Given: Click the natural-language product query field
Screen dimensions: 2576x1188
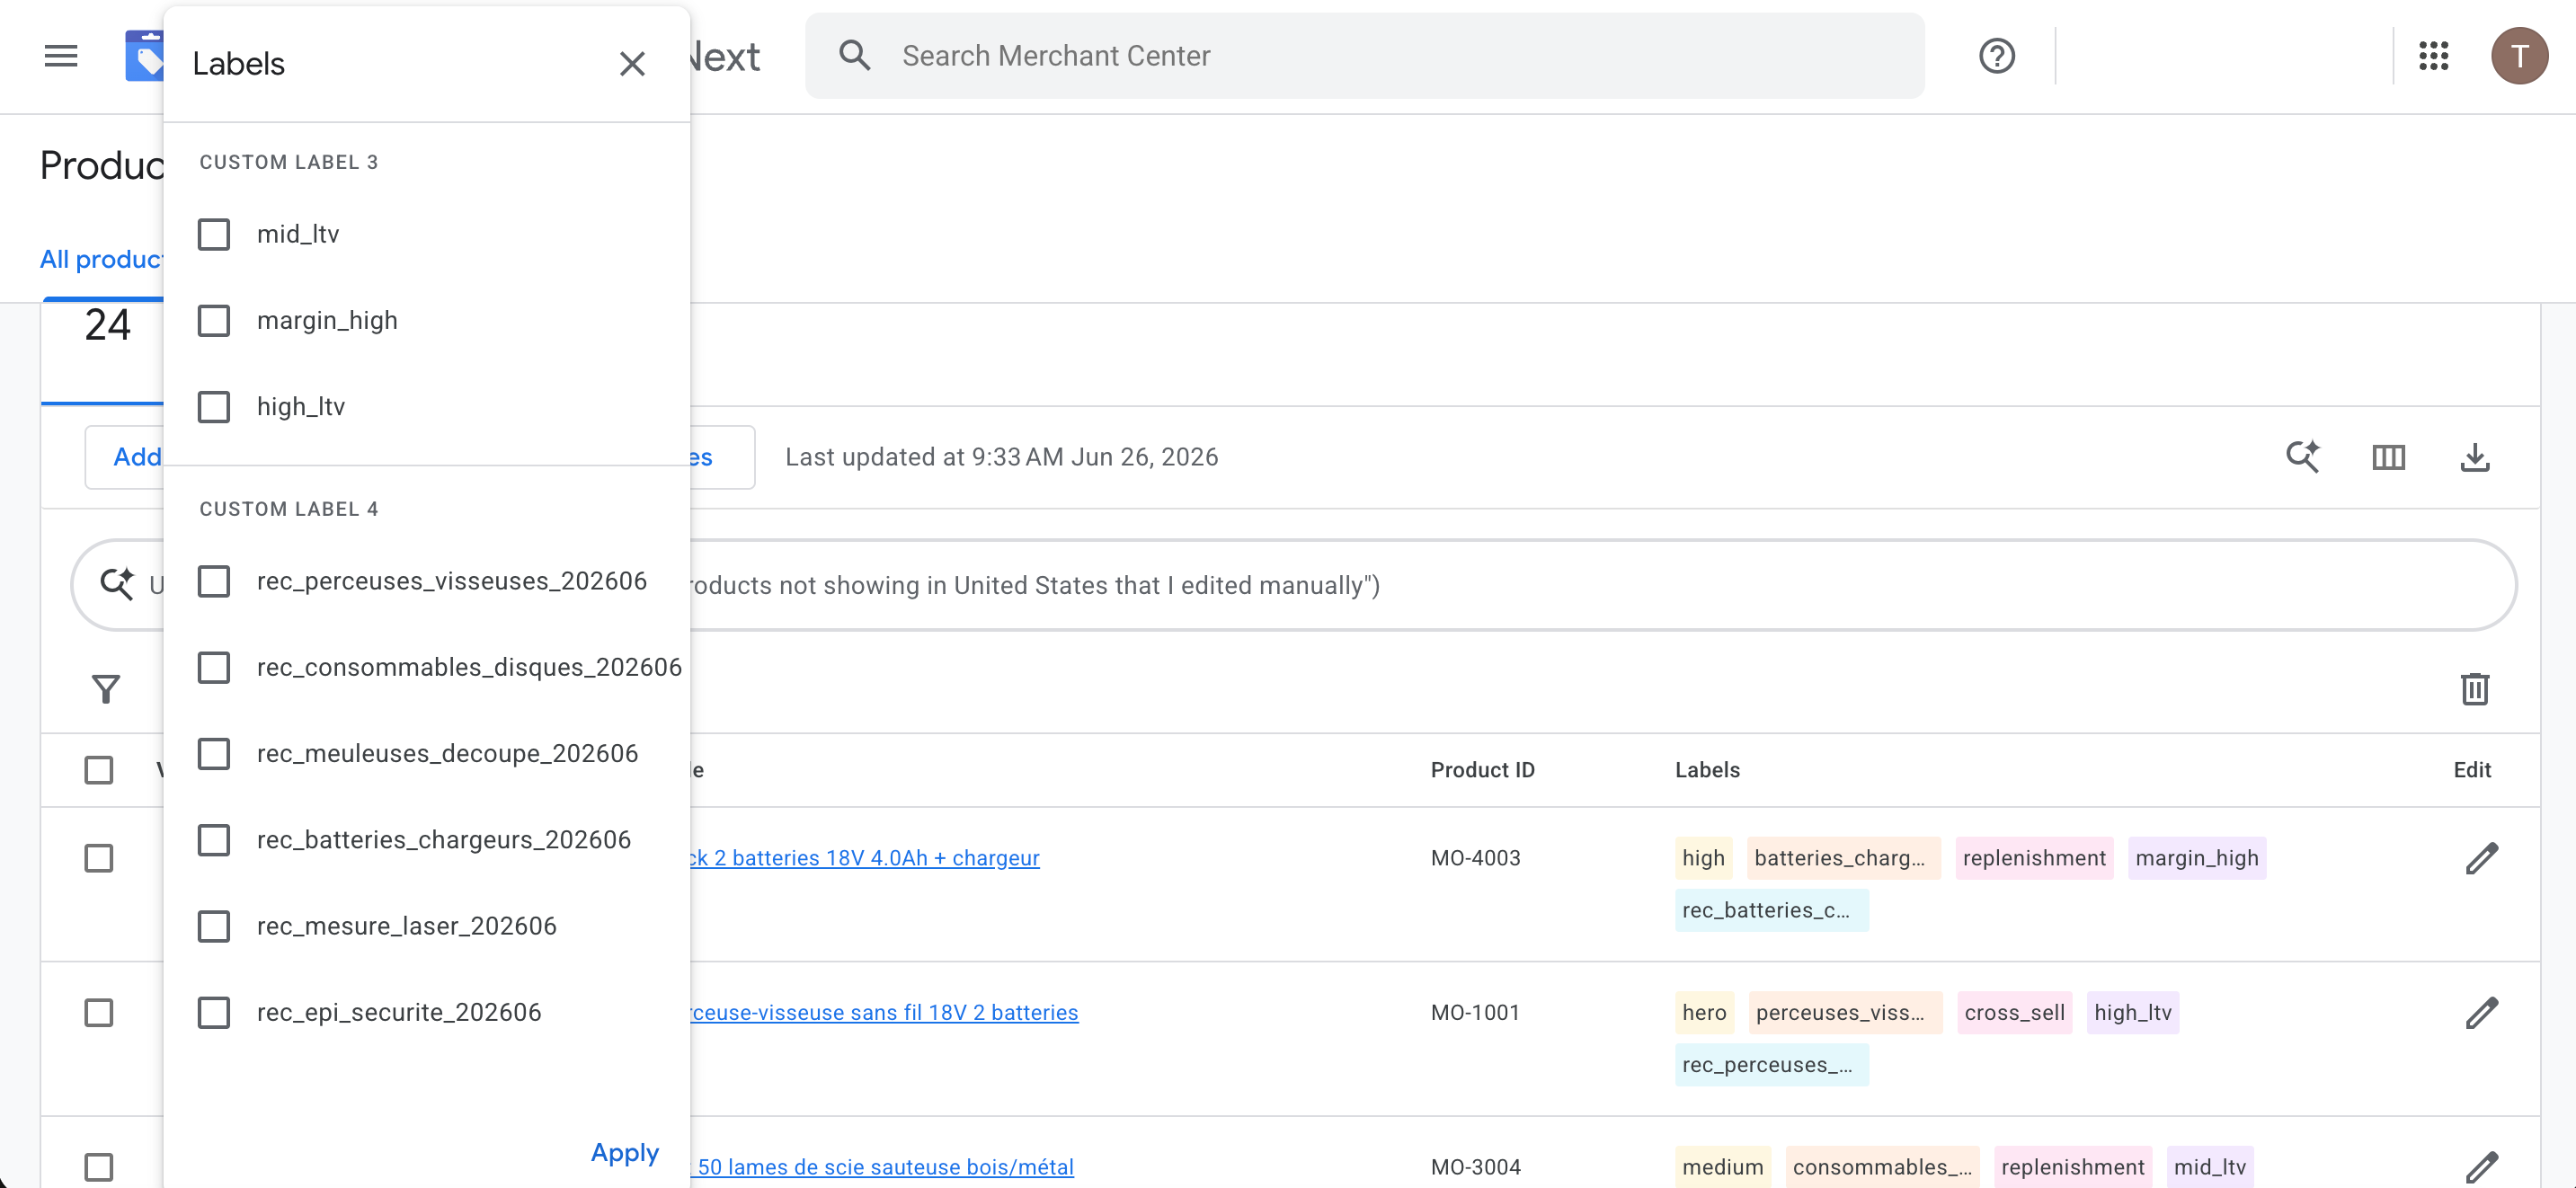Looking at the screenshot, I should (1294, 585).
